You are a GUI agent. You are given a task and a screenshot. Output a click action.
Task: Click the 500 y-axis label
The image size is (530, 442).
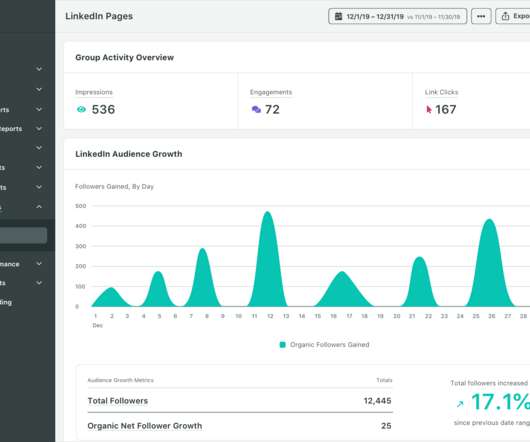click(80, 206)
